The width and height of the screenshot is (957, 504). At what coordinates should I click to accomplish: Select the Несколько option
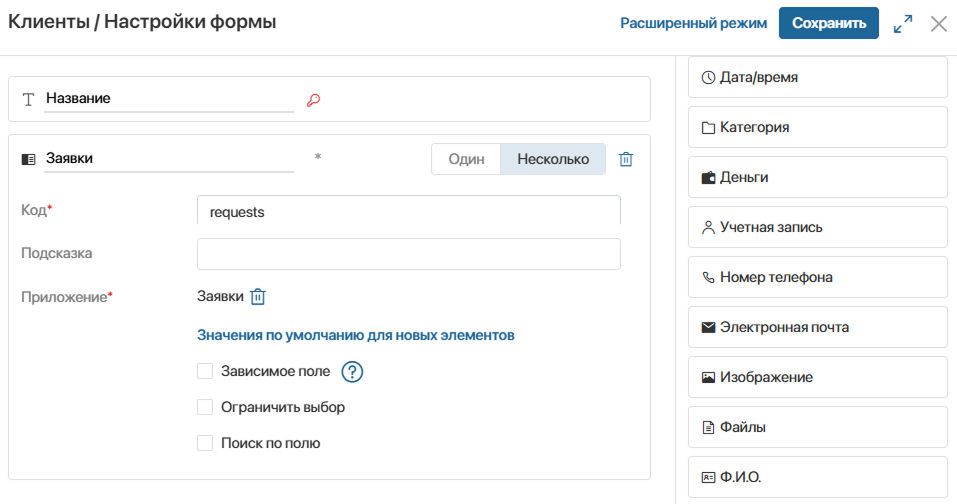[x=553, y=159]
